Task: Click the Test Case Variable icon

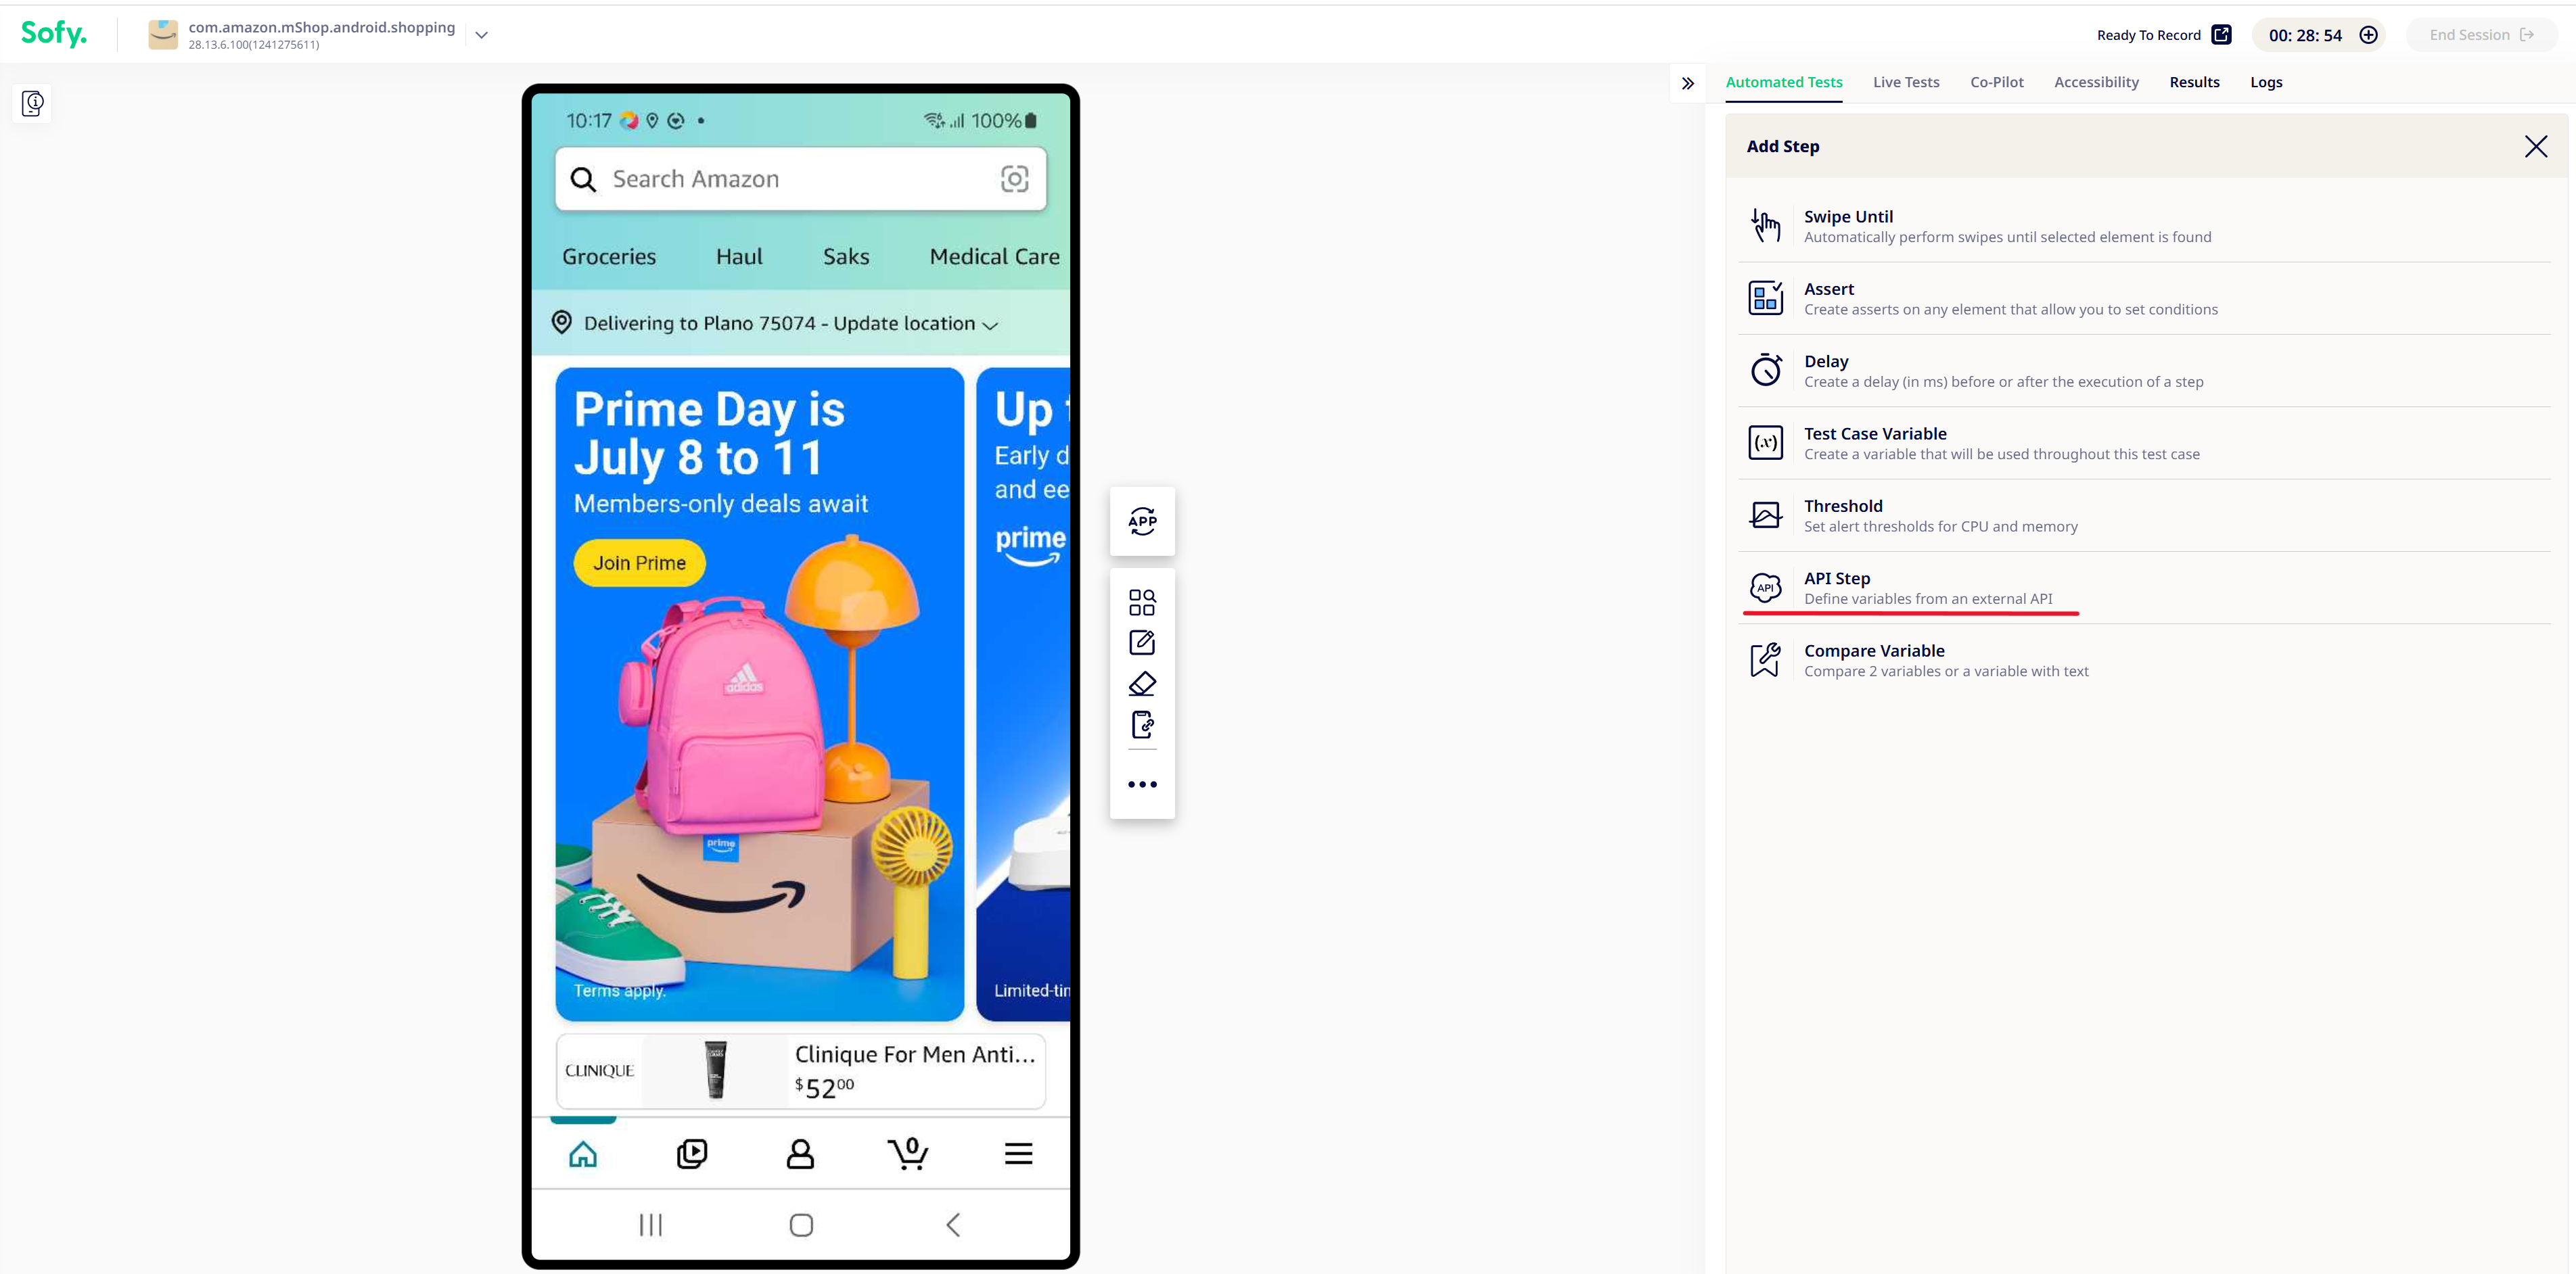Action: (x=1765, y=443)
